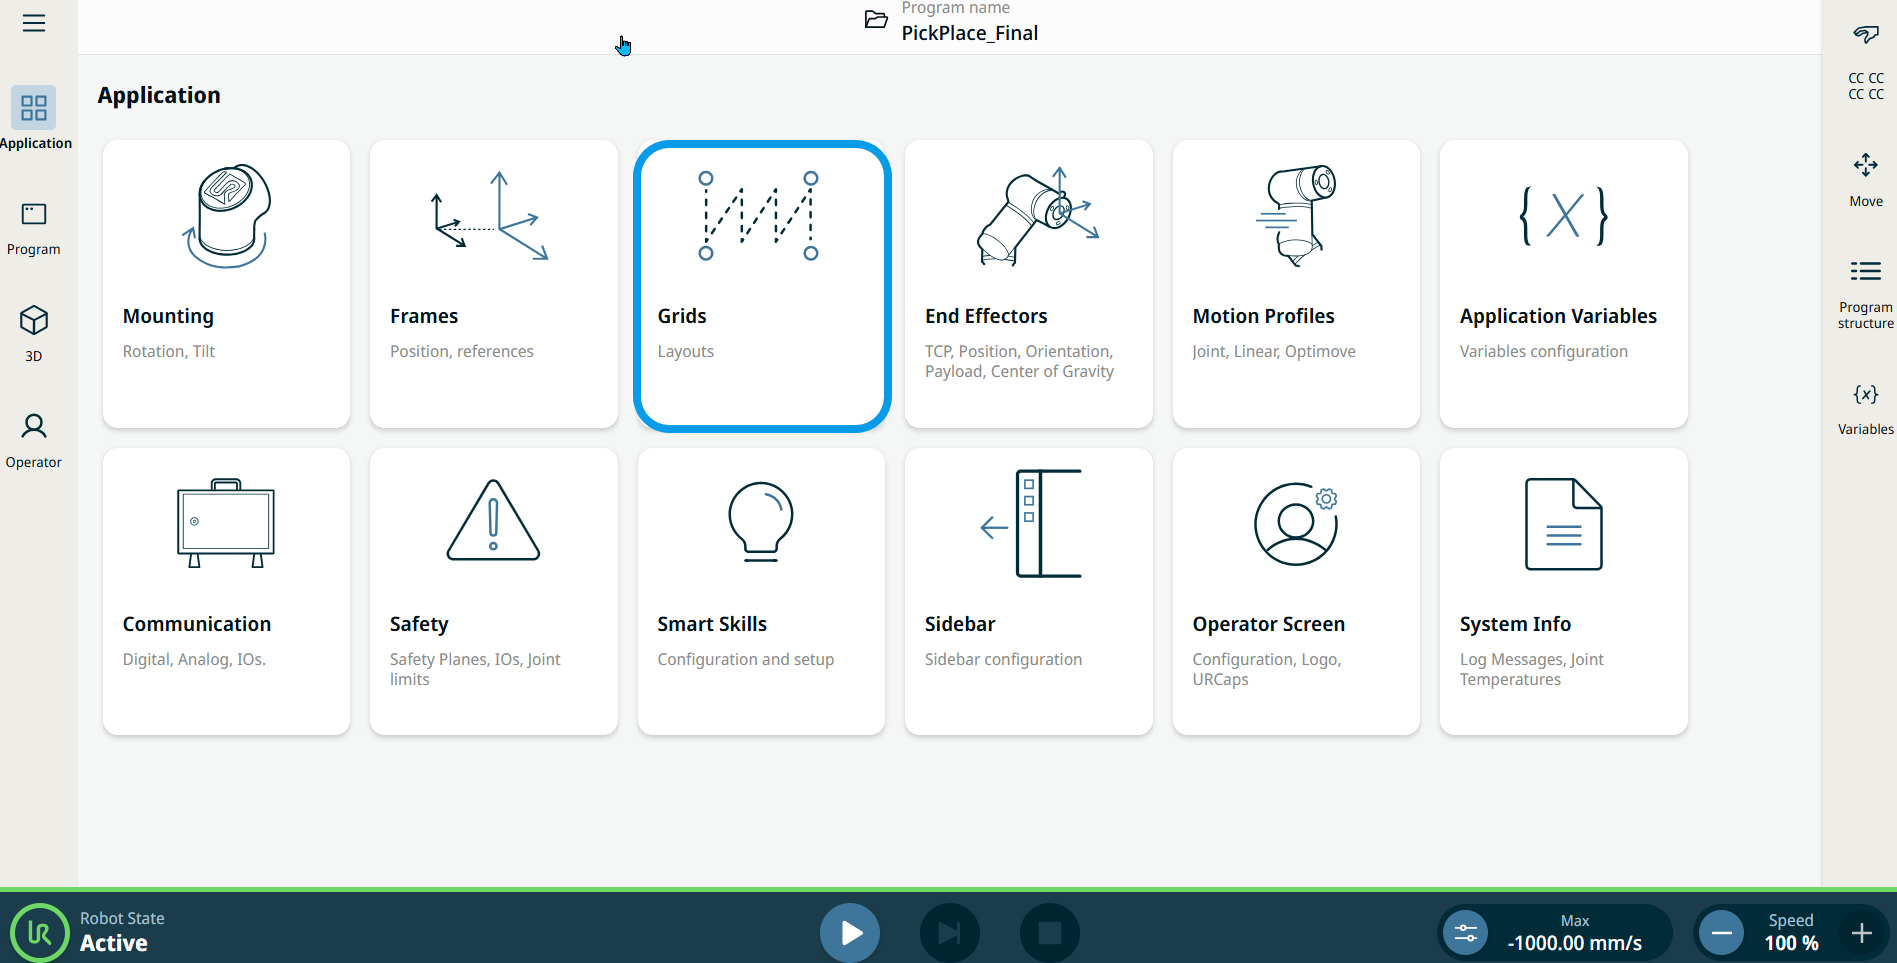Decrease speed with the minus button
The width and height of the screenshot is (1897, 963).
coord(1721,933)
